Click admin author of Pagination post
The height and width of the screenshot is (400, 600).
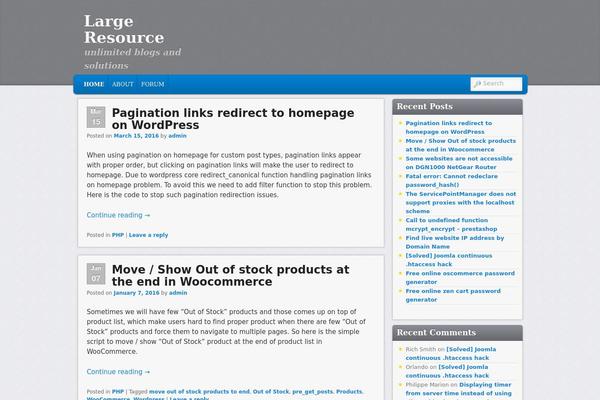point(178,136)
